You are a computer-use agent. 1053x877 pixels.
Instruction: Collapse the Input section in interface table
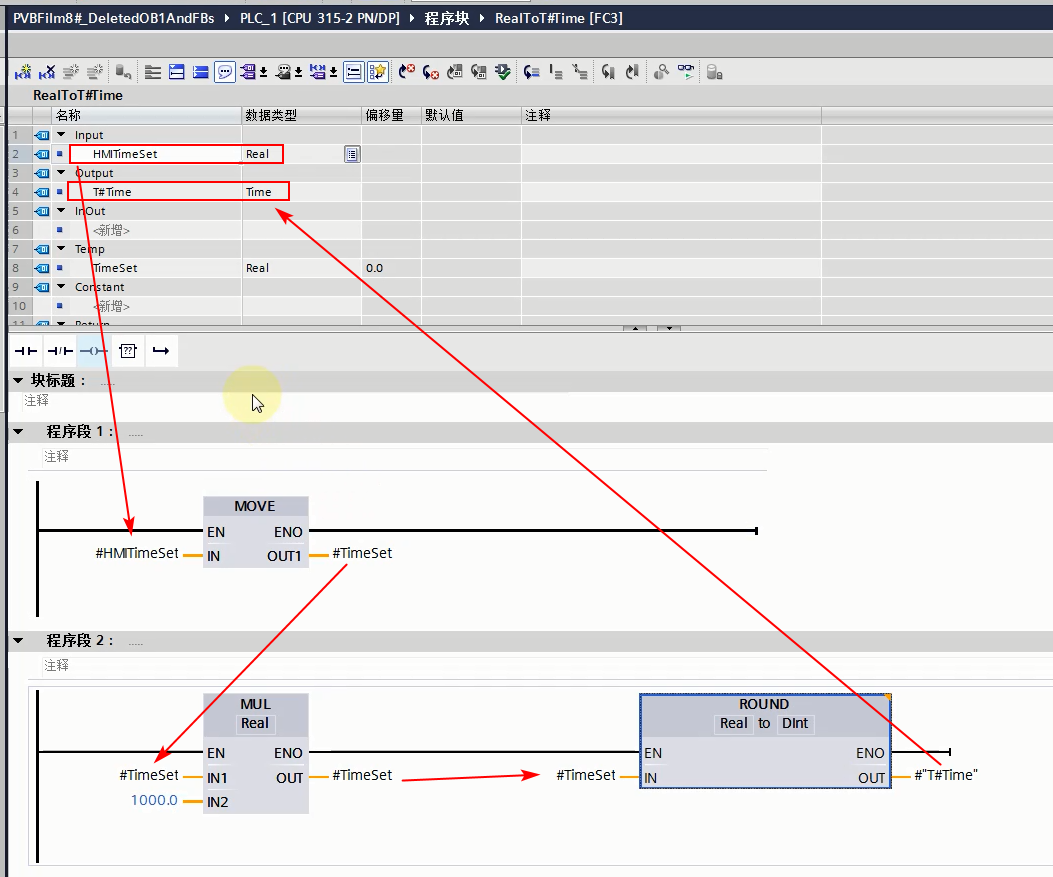61,134
